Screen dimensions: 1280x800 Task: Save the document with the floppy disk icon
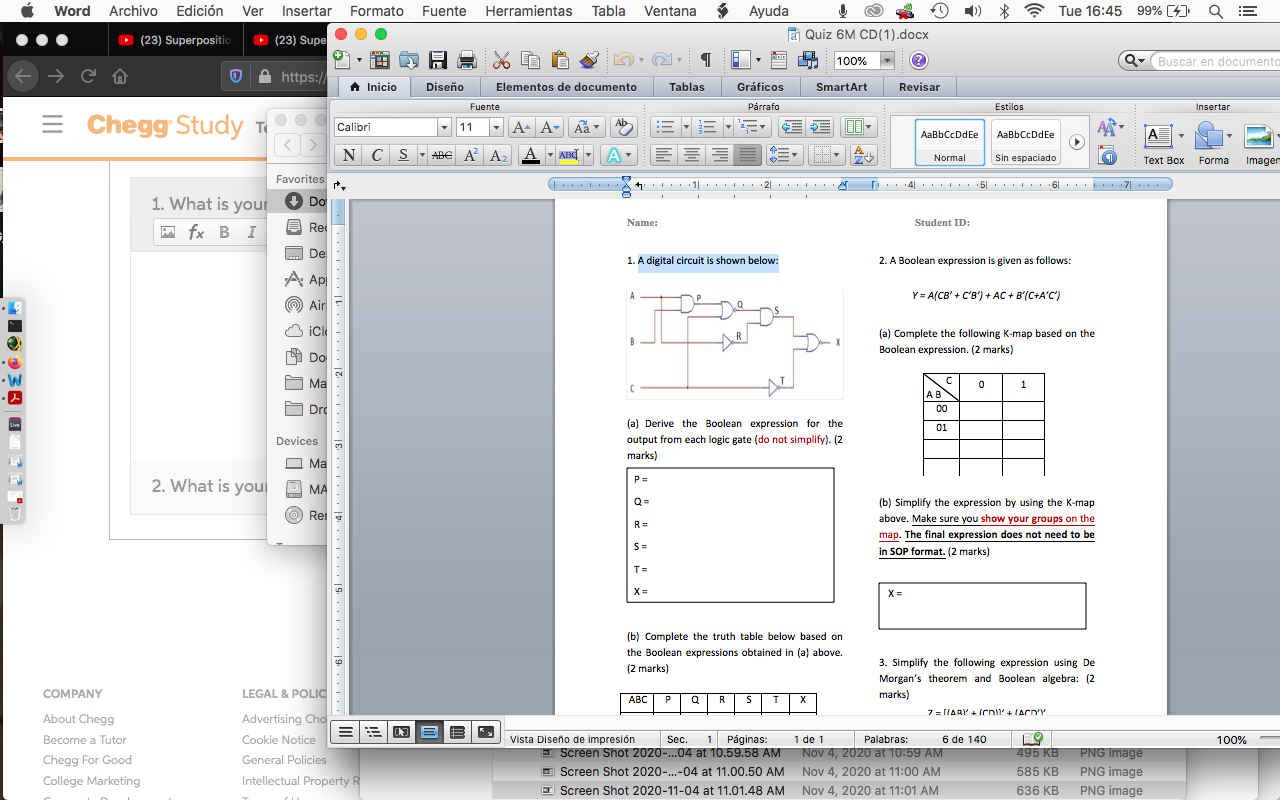438,61
